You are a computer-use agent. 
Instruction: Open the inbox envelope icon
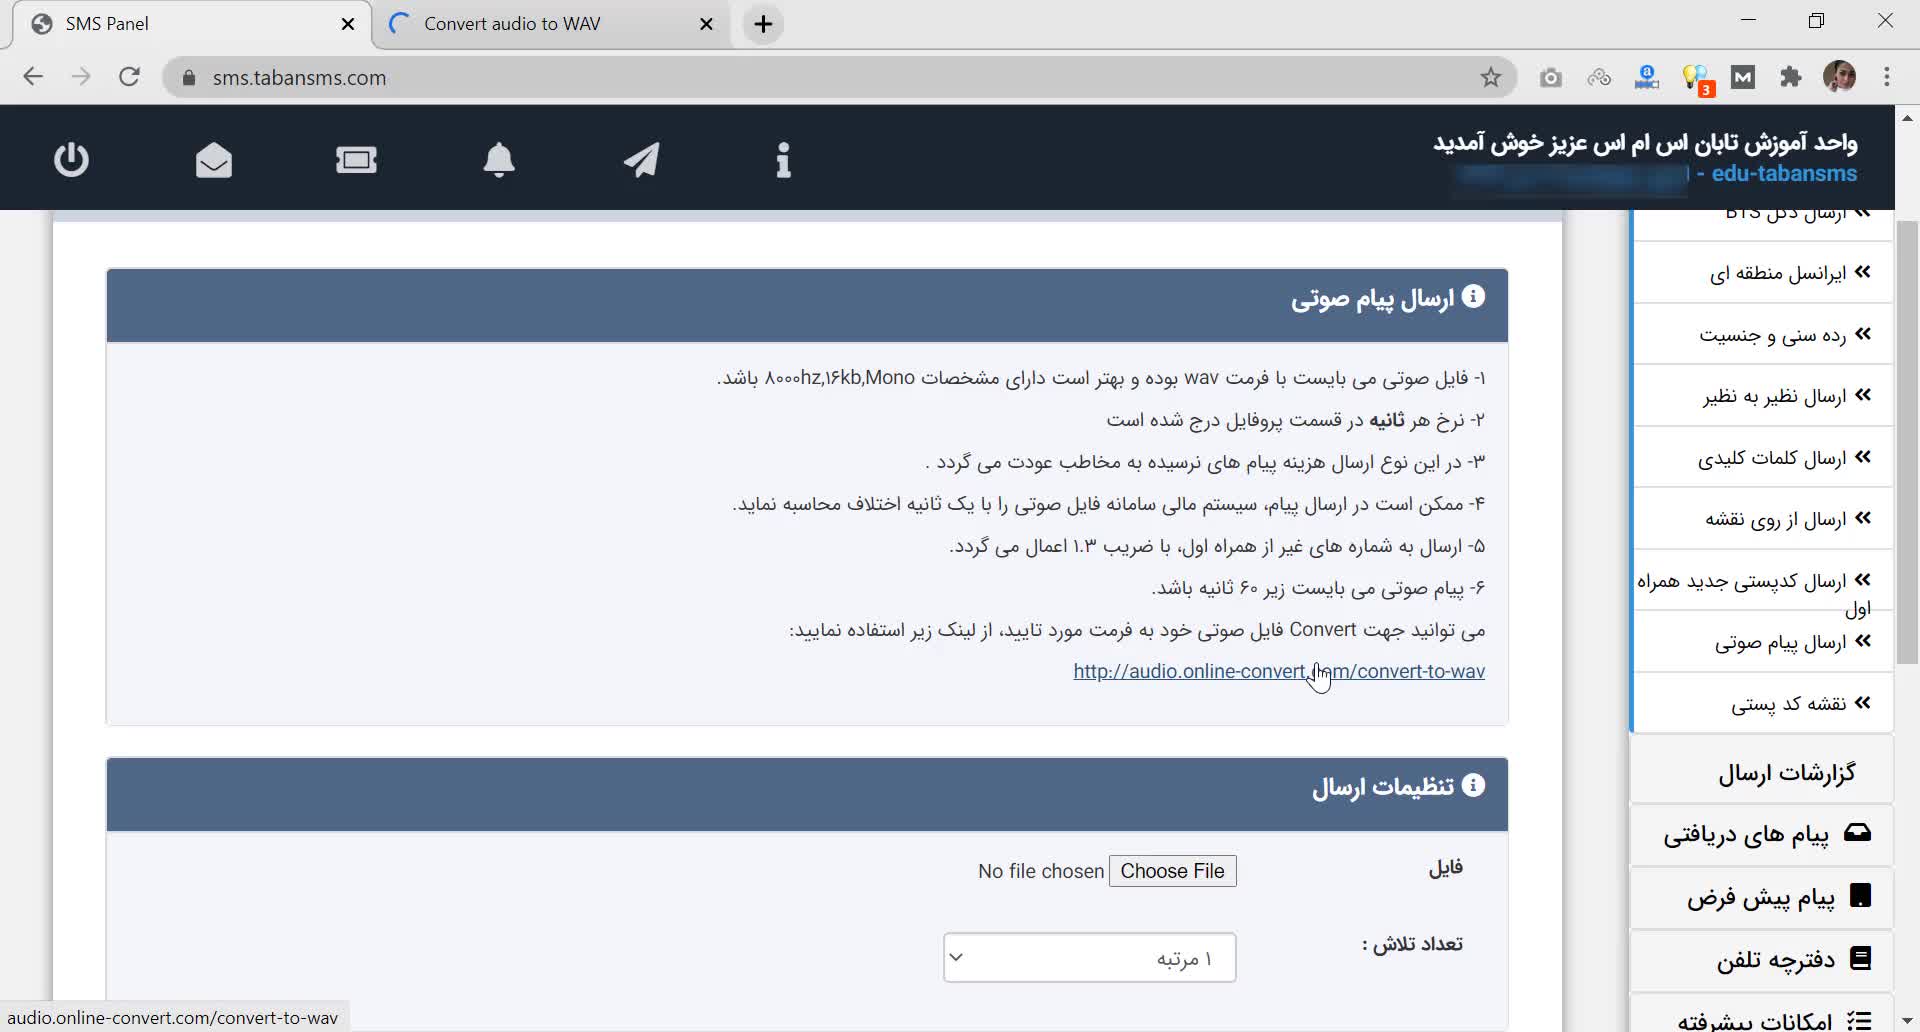tap(214, 160)
